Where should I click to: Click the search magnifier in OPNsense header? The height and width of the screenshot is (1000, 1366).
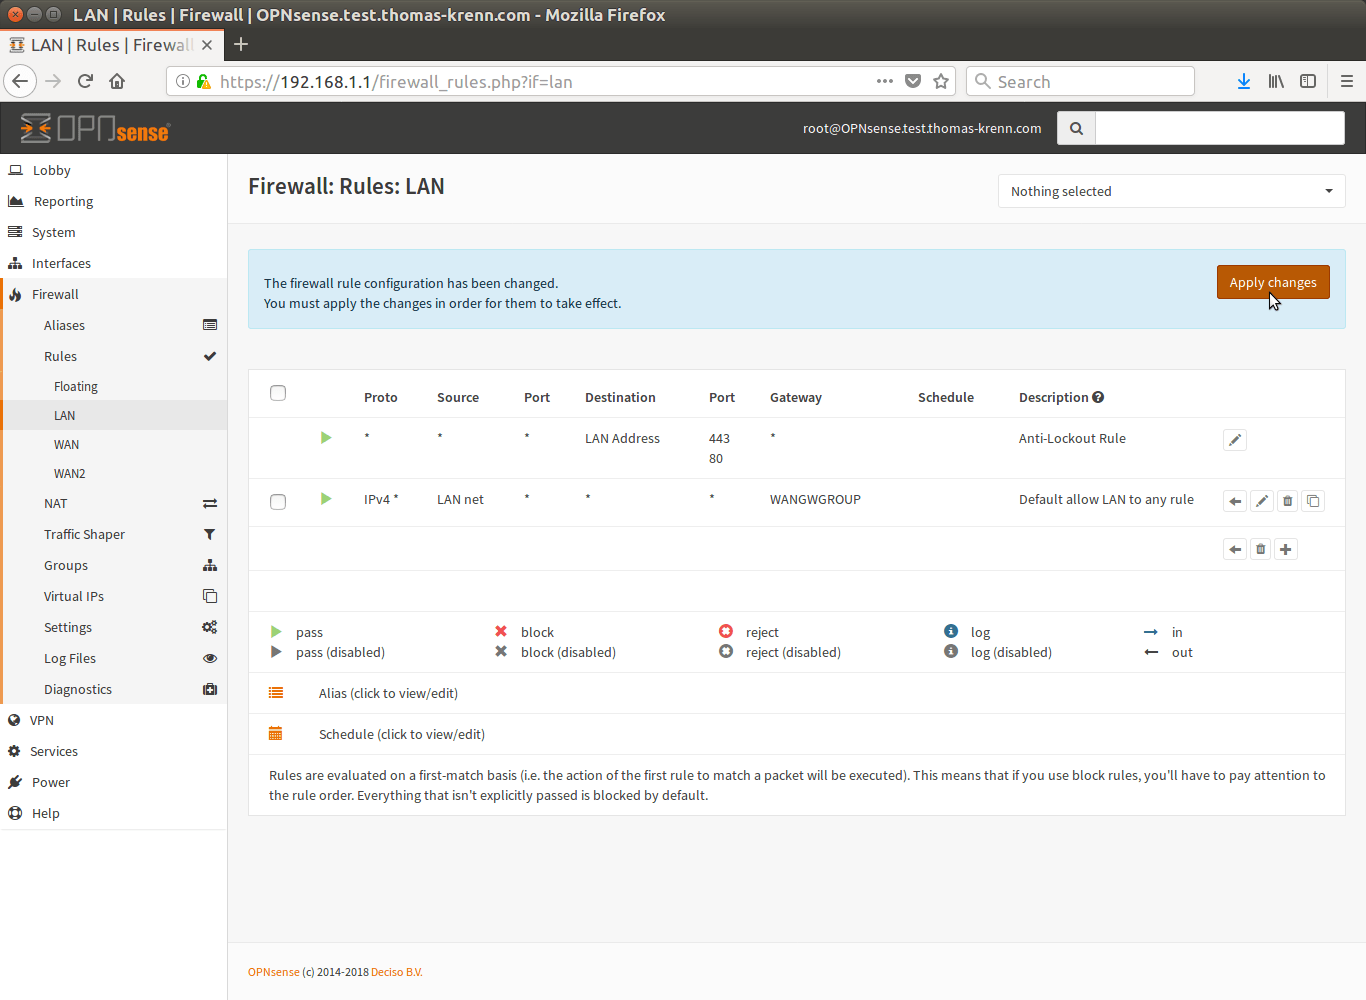tap(1076, 128)
